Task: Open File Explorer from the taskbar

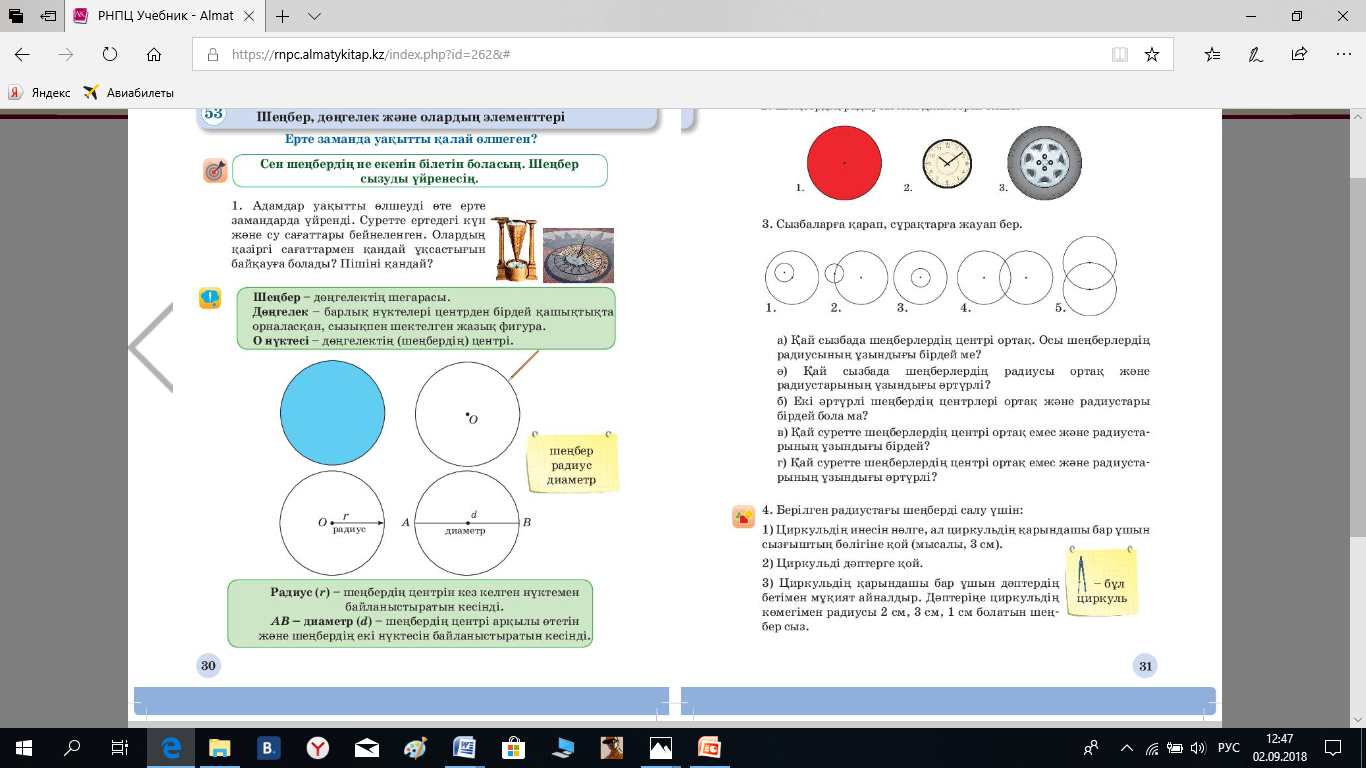Action: 220,748
